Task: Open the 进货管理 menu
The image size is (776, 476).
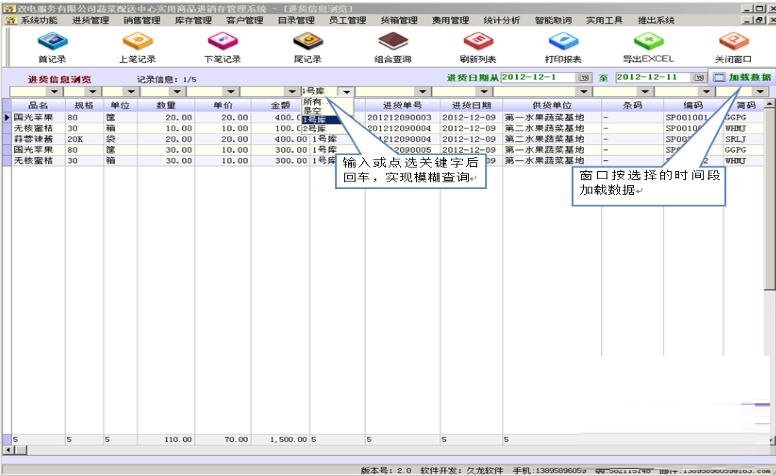Action: pyautogui.click(x=89, y=20)
